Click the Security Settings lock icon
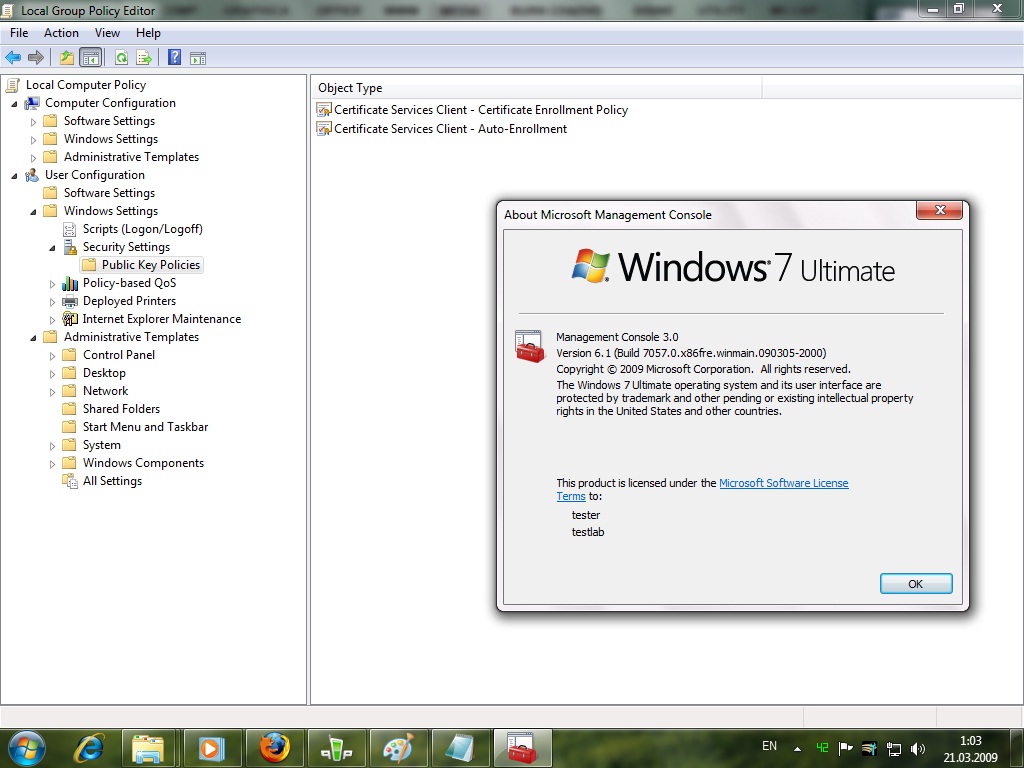1024x768 pixels. [x=70, y=247]
